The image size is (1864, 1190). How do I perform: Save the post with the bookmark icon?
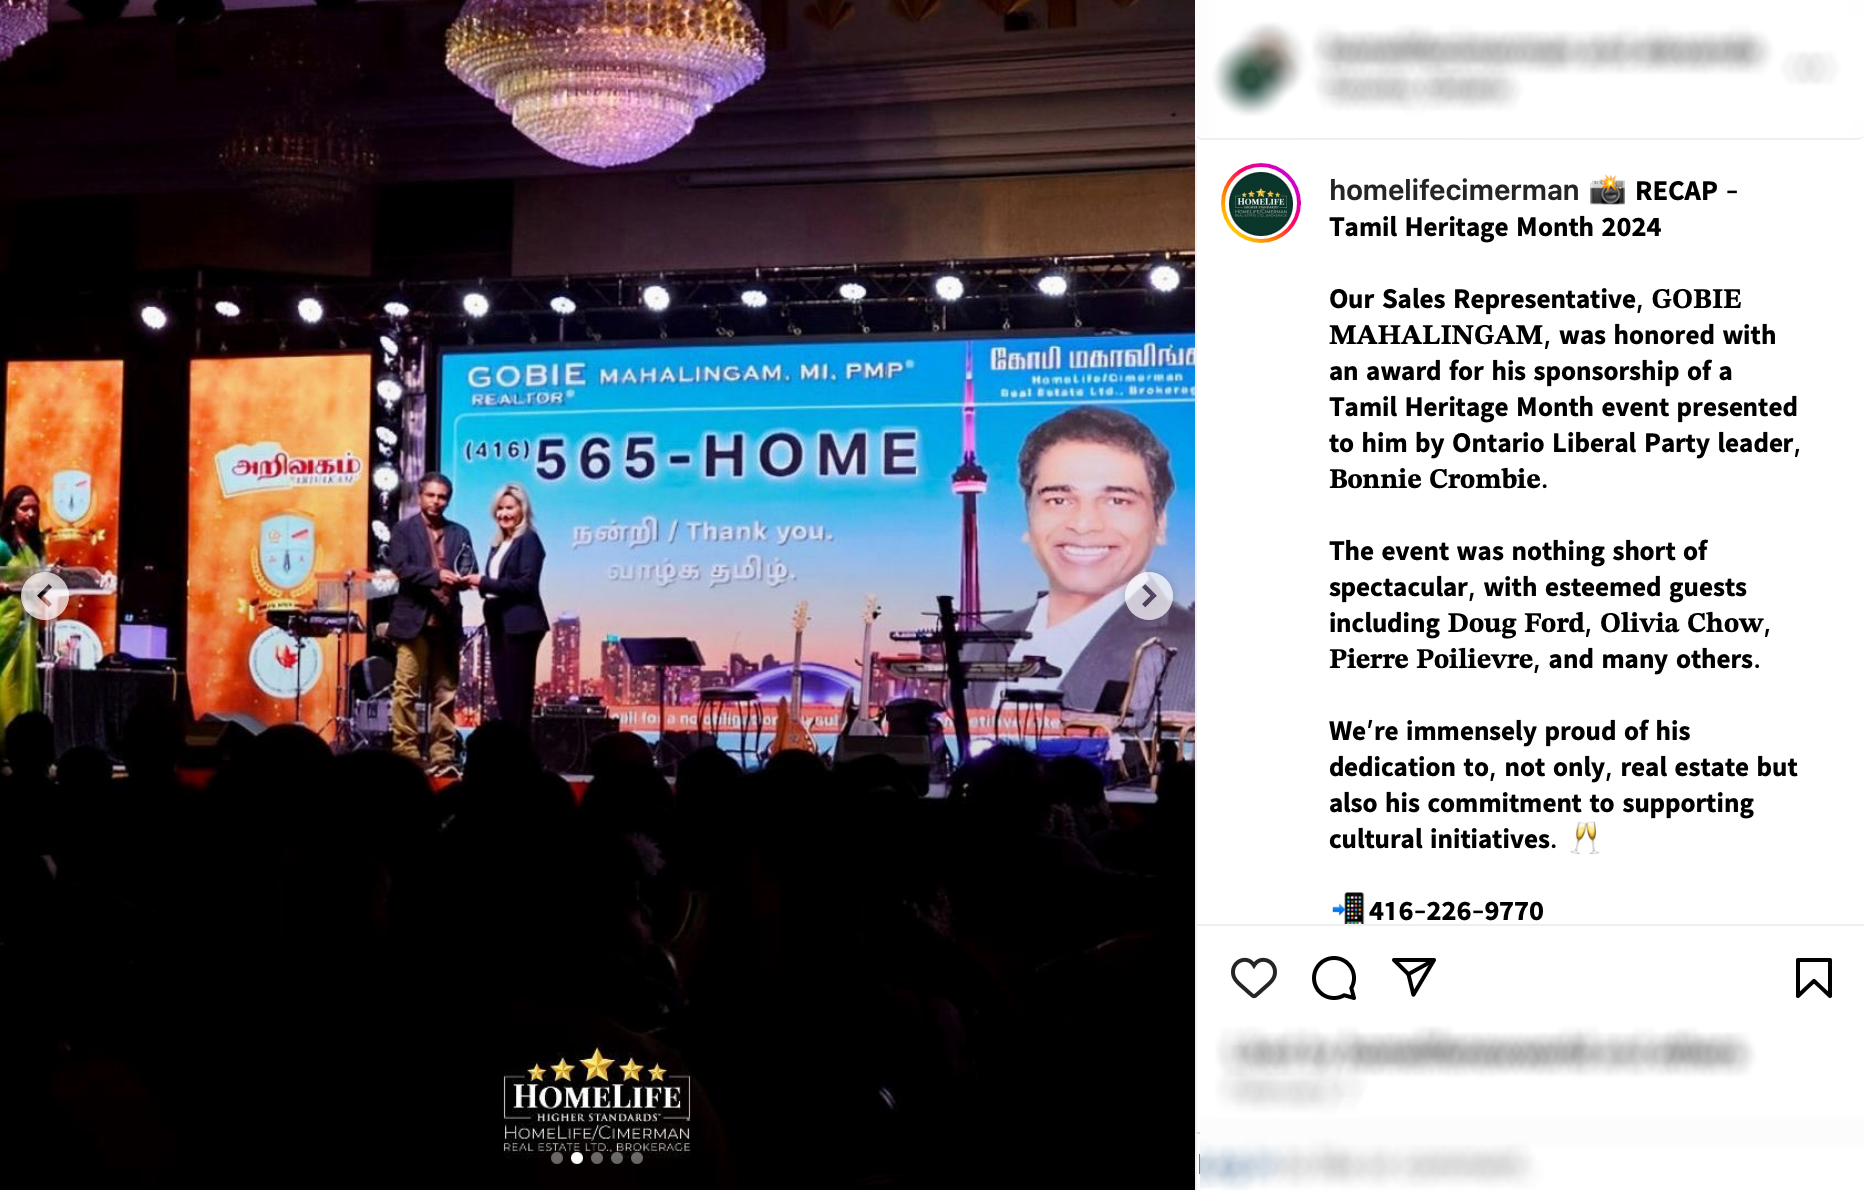click(1813, 977)
